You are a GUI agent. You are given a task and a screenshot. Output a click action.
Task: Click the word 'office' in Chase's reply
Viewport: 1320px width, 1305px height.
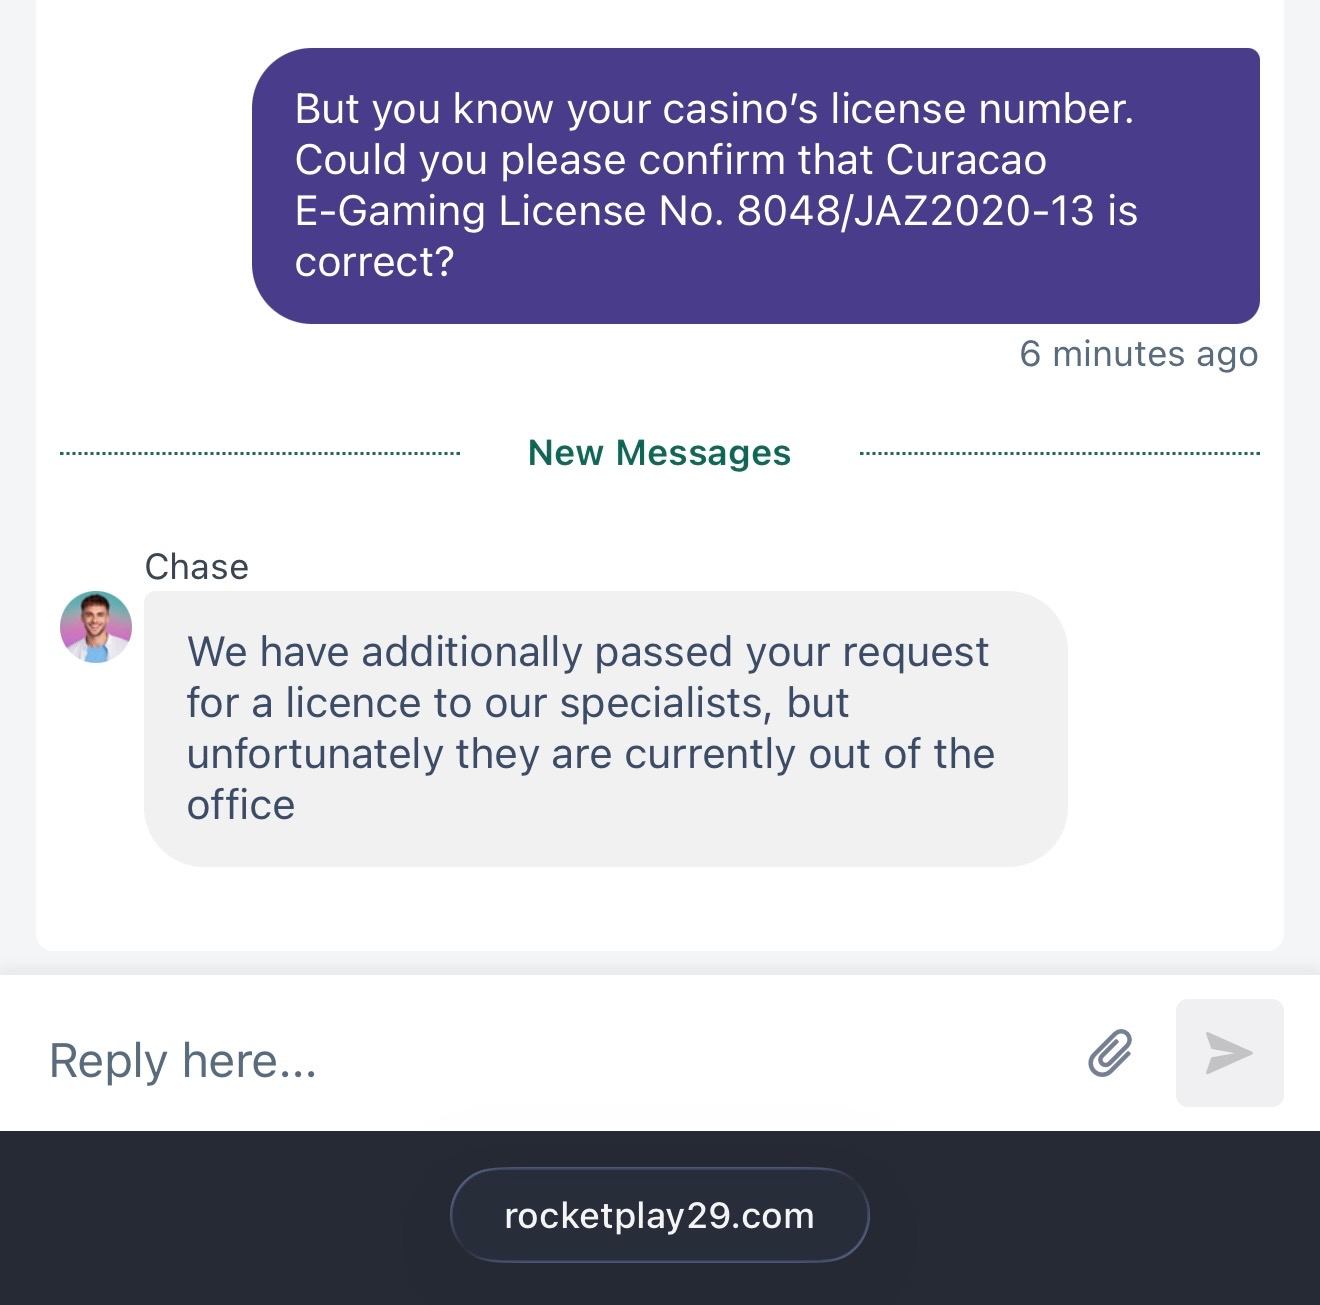pos(241,805)
